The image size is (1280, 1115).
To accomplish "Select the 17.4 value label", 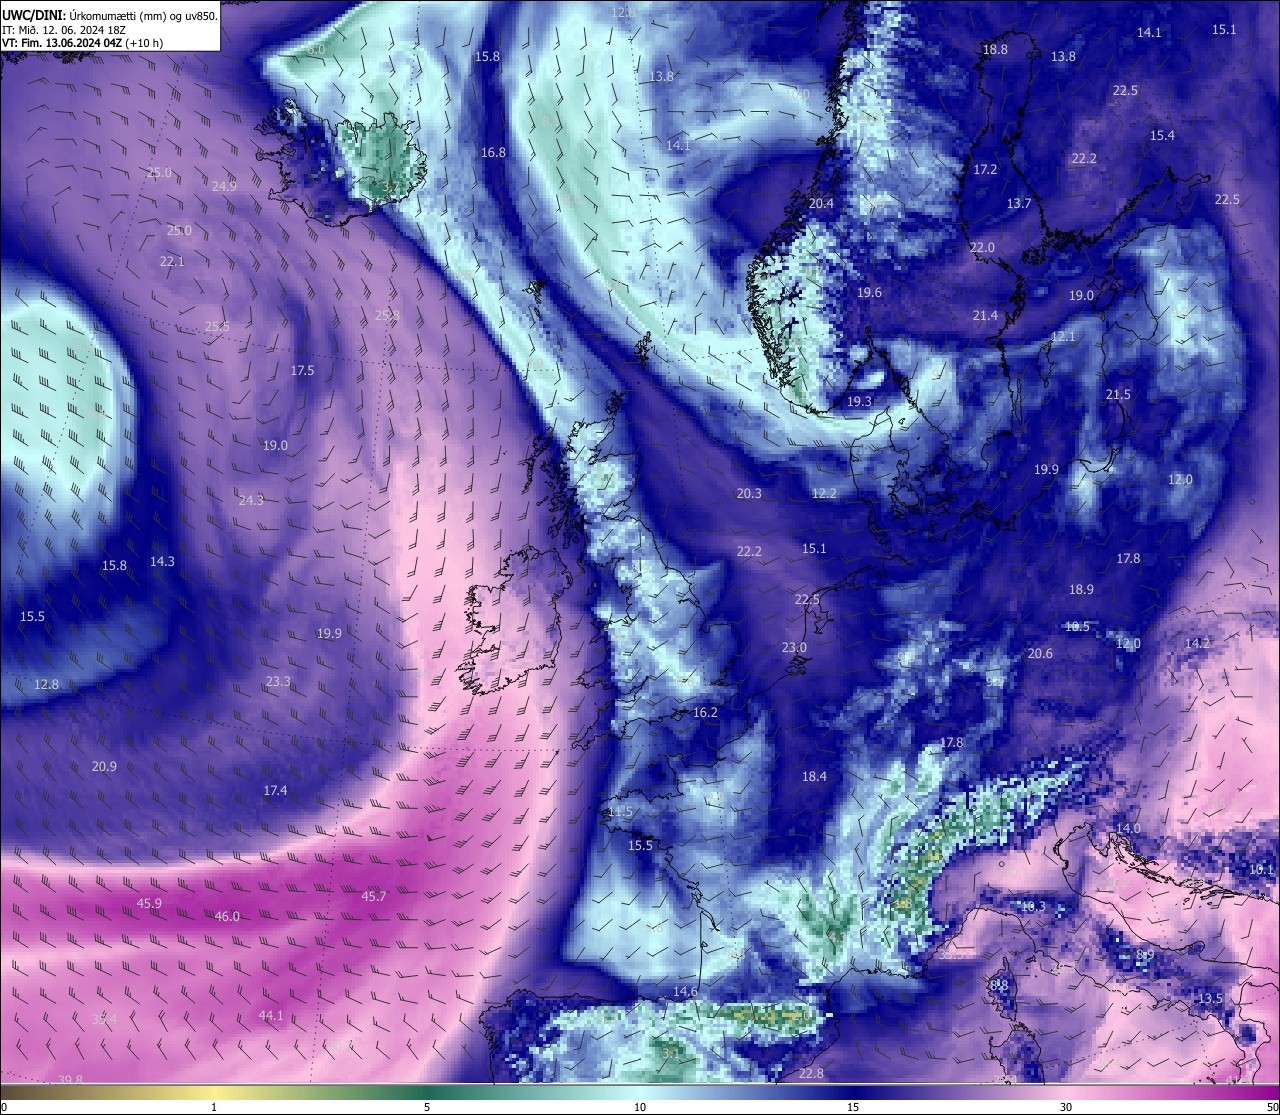I will 275,790.
